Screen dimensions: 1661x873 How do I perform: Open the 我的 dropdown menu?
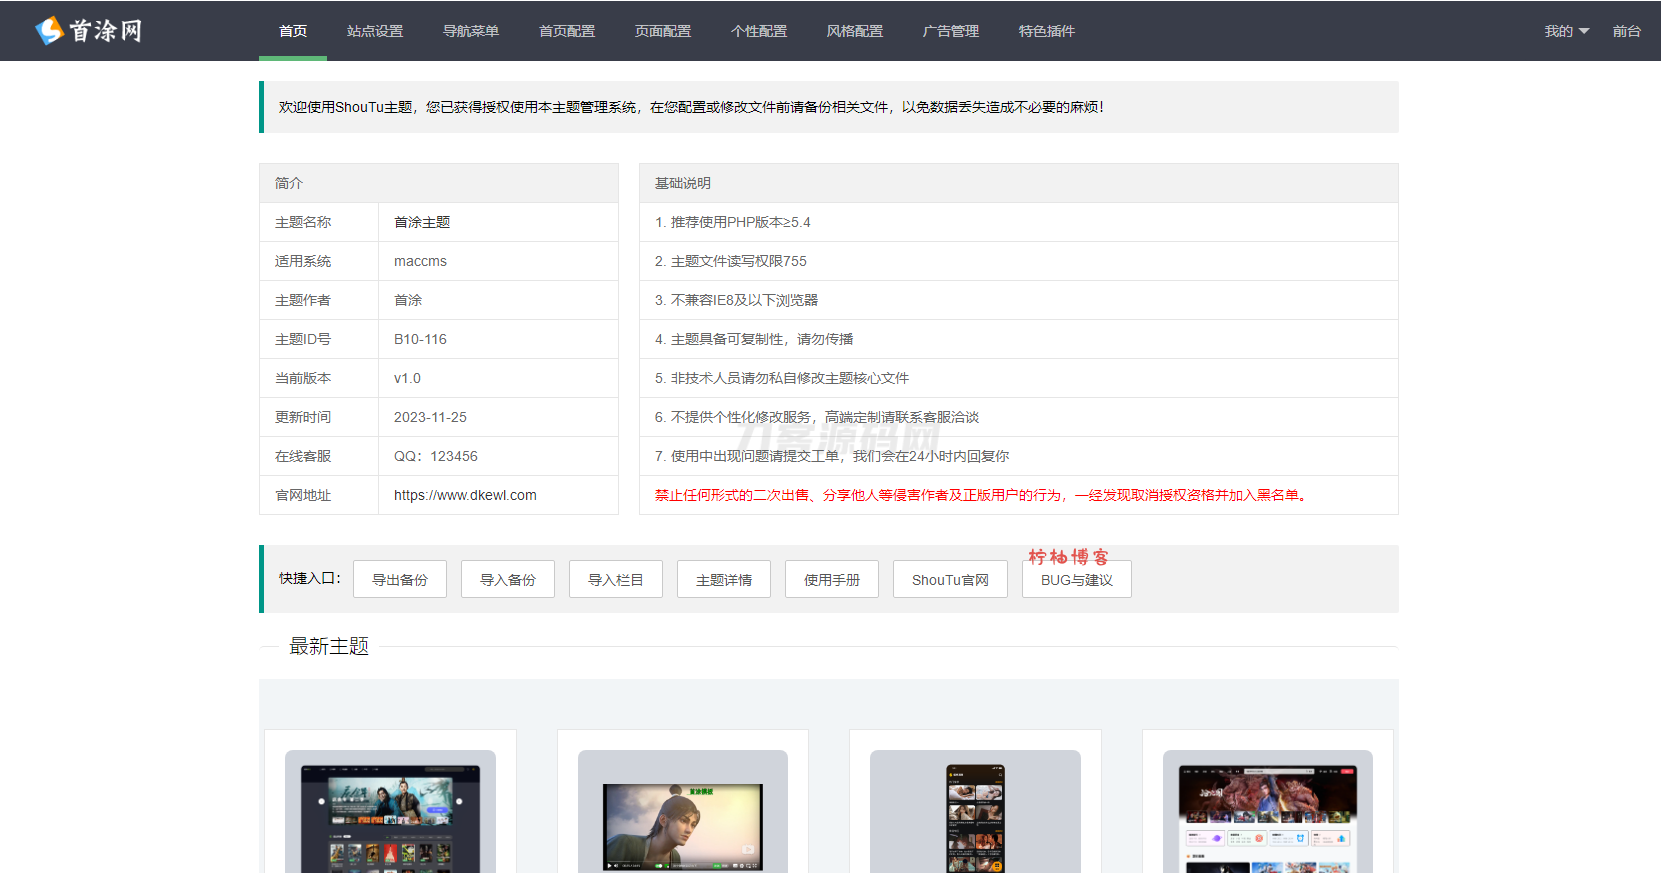[x=1565, y=31]
